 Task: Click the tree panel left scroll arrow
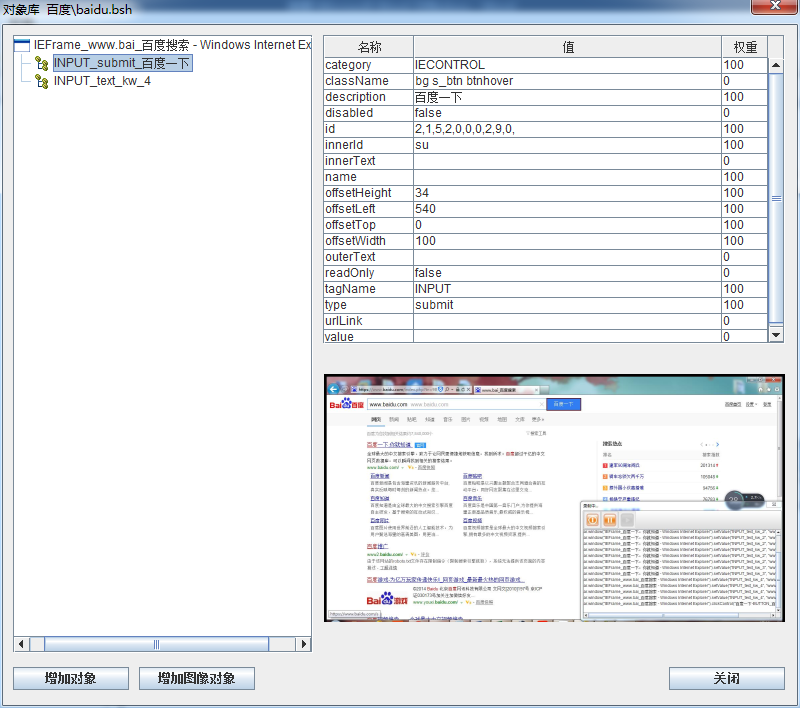tap(22, 643)
